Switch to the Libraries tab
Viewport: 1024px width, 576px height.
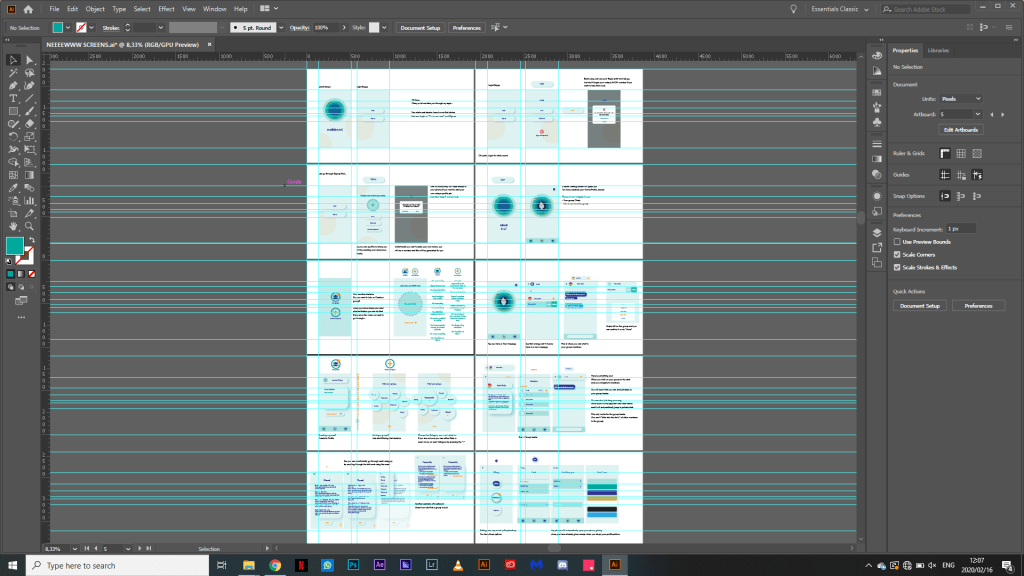point(939,50)
